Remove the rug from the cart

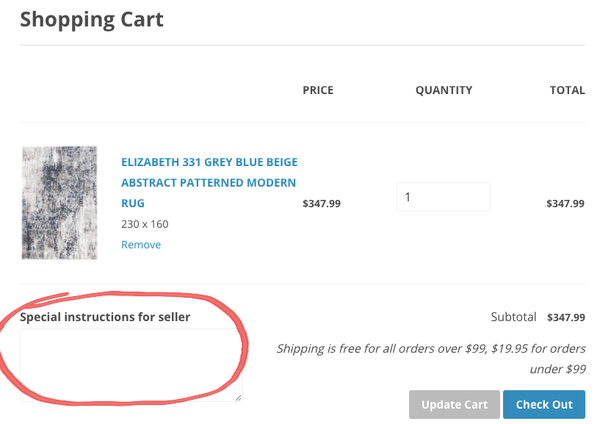pyautogui.click(x=141, y=245)
